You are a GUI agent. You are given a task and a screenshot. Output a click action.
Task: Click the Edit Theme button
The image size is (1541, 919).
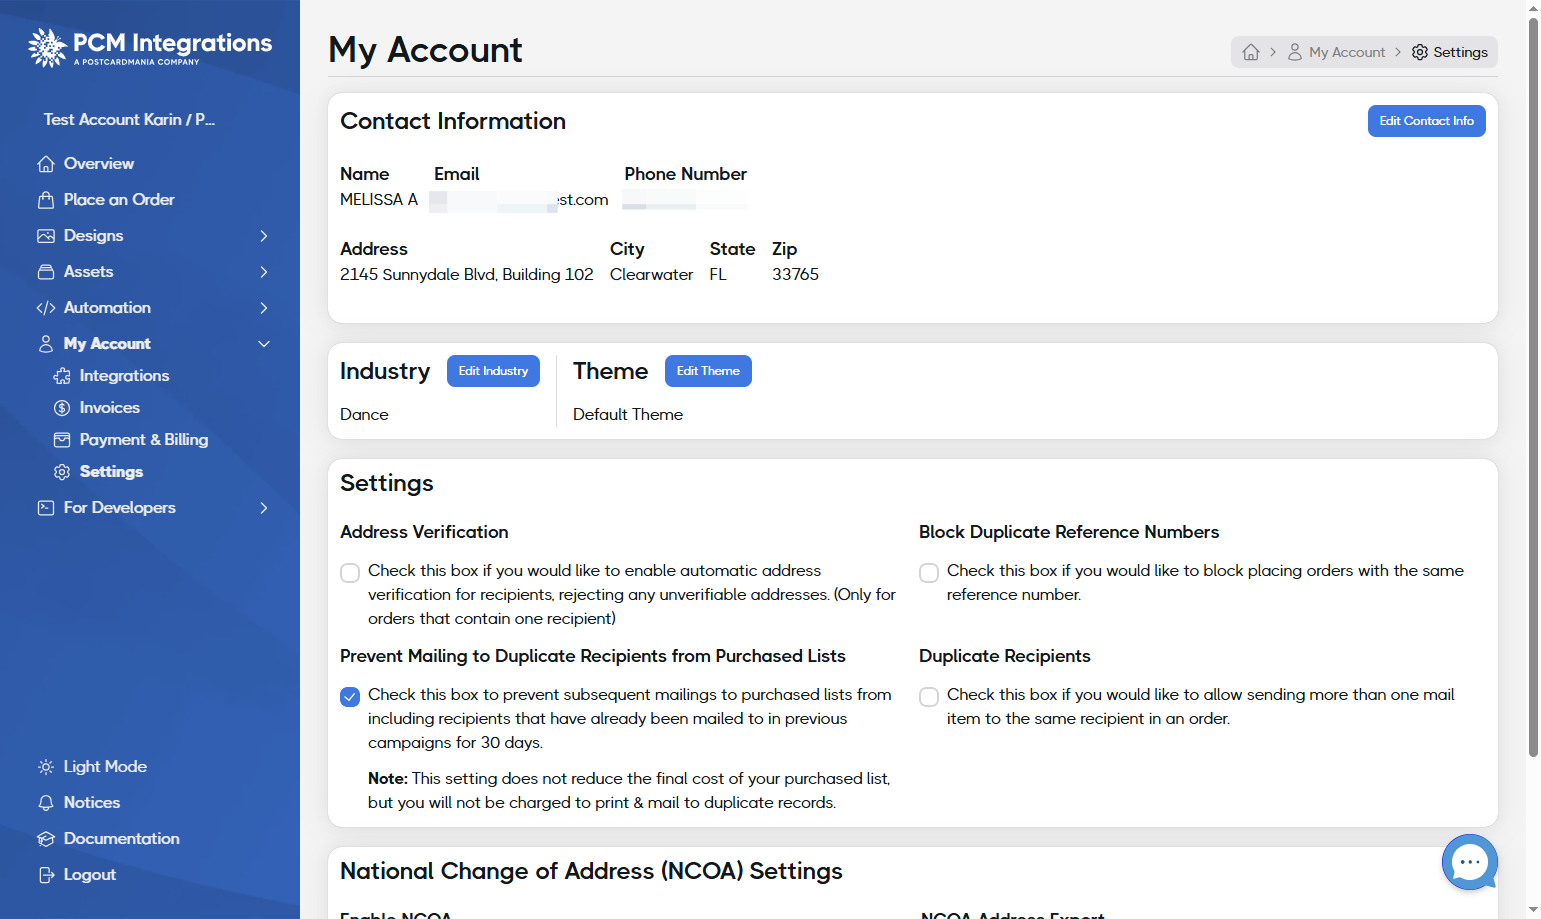pos(708,371)
